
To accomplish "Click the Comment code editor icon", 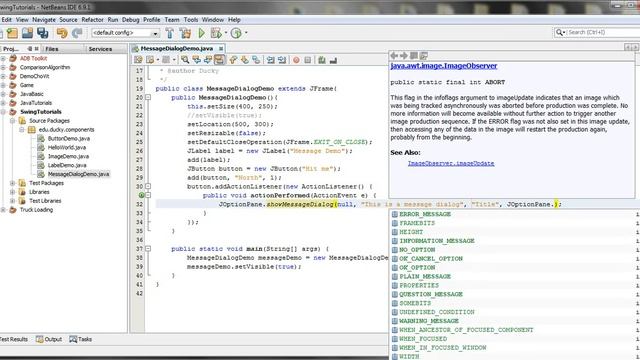I will click(322, 60).
